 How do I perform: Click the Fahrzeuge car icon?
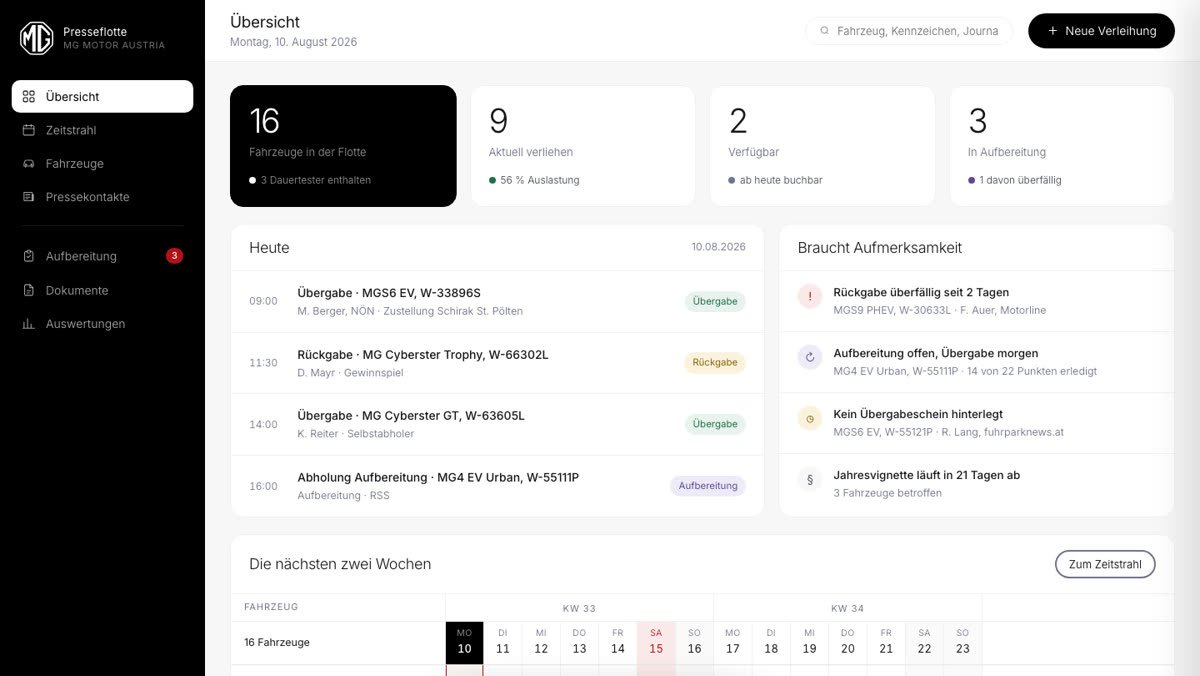pos(29,163)
